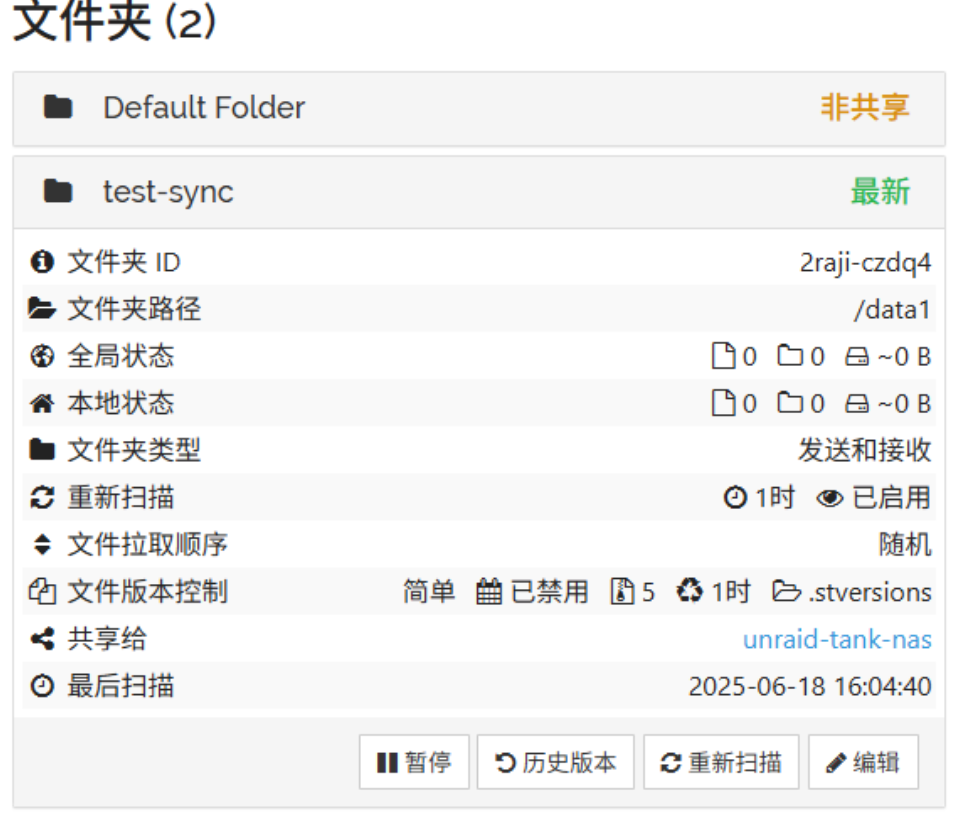Click the home icon next to 本地状态
960x819 pixels.
pos(41,404)
